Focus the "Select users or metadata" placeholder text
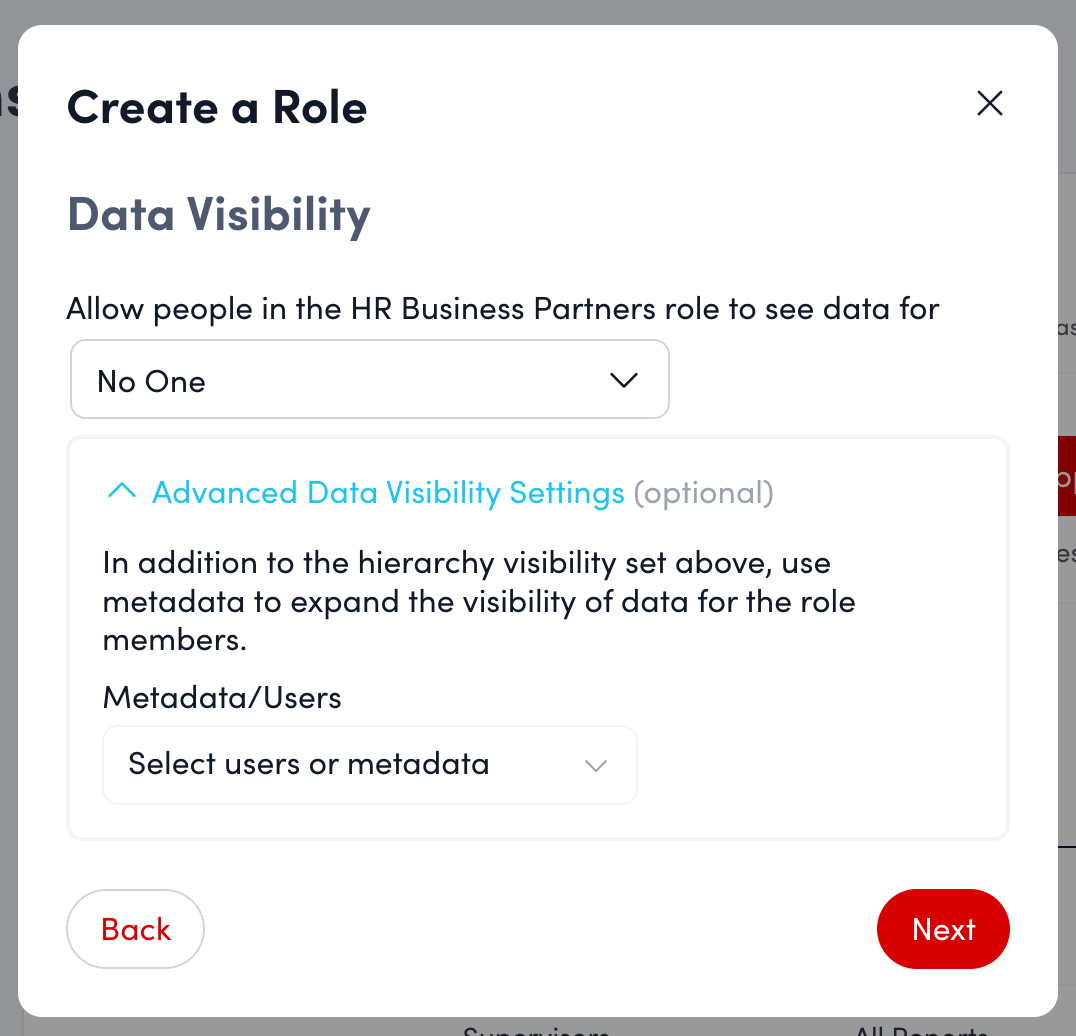Screen dimensions: 1076x1036 [x=309, y=765]
